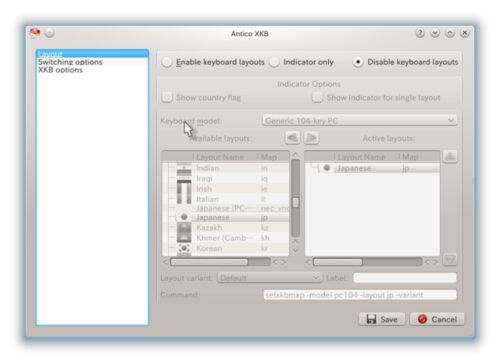
Task: Select Italian in available layouts
Action: (x=226, y=199)
